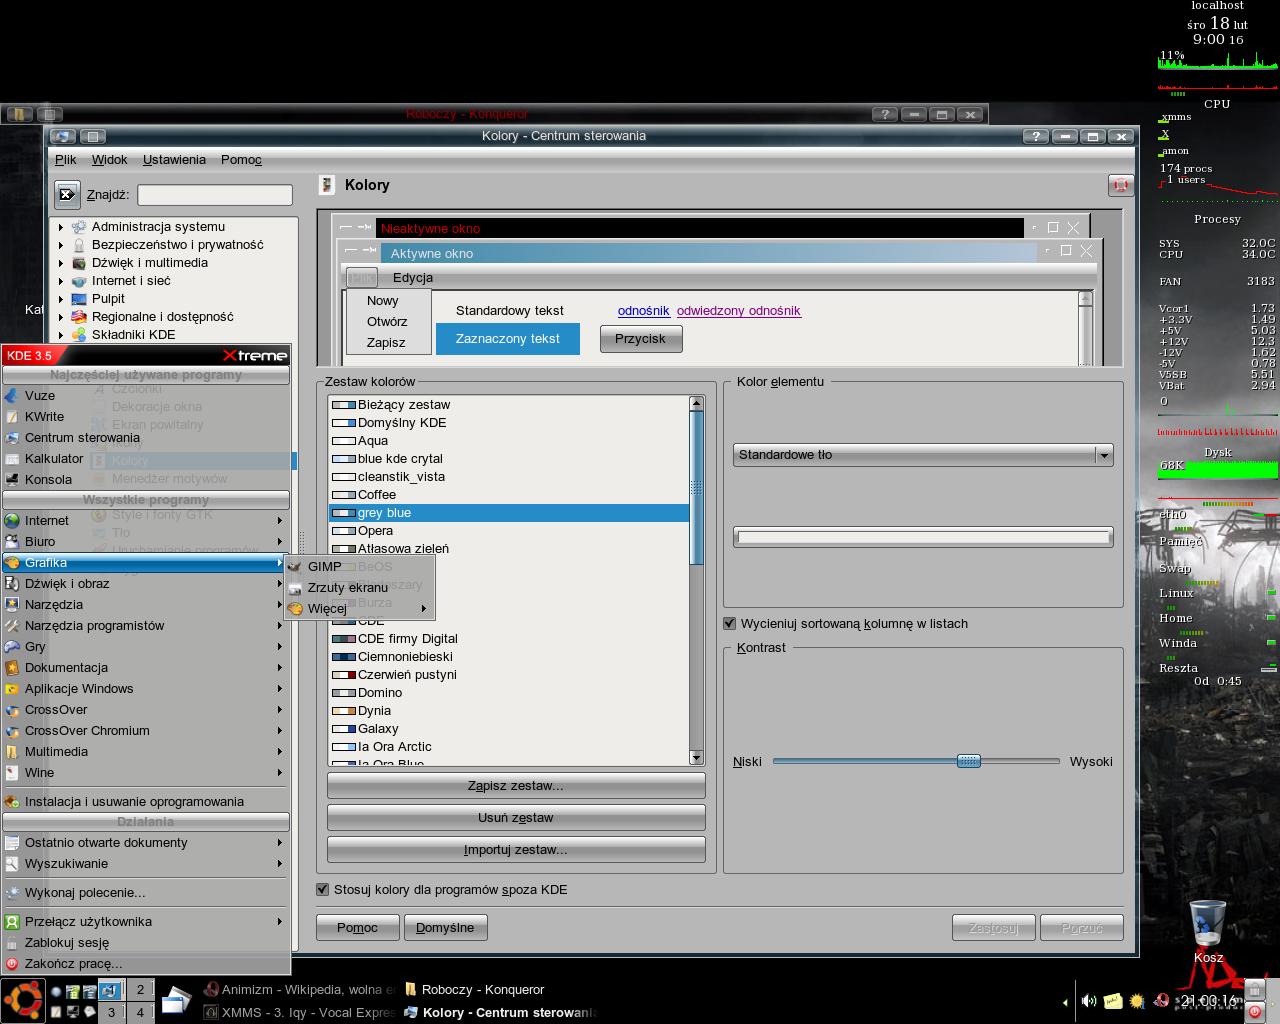Open the yellow sticky notes tray icon
The height and width of the screenshot is (1024, 1280).
click(1113, 1001)
